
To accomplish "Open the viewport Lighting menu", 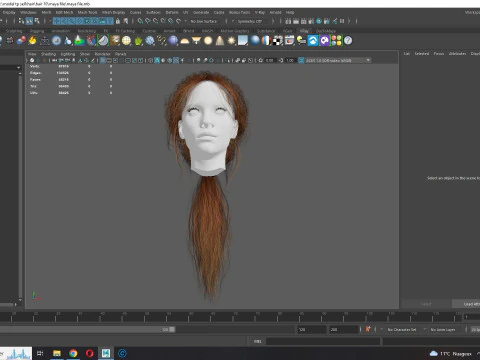I will tap(68, 54).
